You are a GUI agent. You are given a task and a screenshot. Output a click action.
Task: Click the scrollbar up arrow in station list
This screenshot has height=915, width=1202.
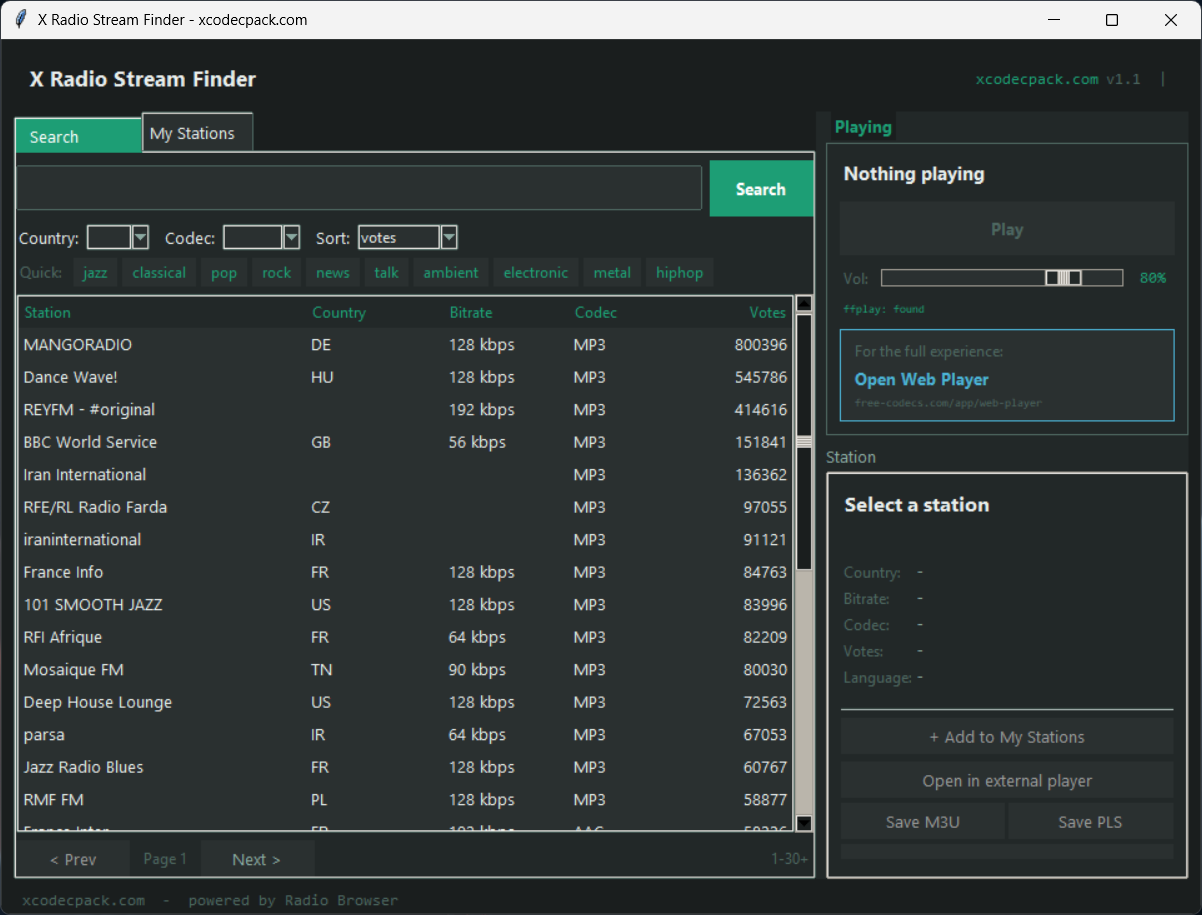pyautogui.click(x=804, y=305)
